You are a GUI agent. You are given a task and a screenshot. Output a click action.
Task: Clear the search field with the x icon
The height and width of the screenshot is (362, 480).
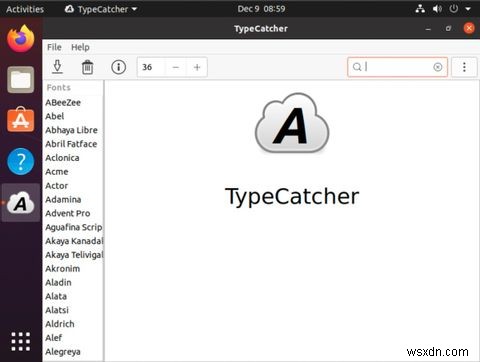[438, 67]
